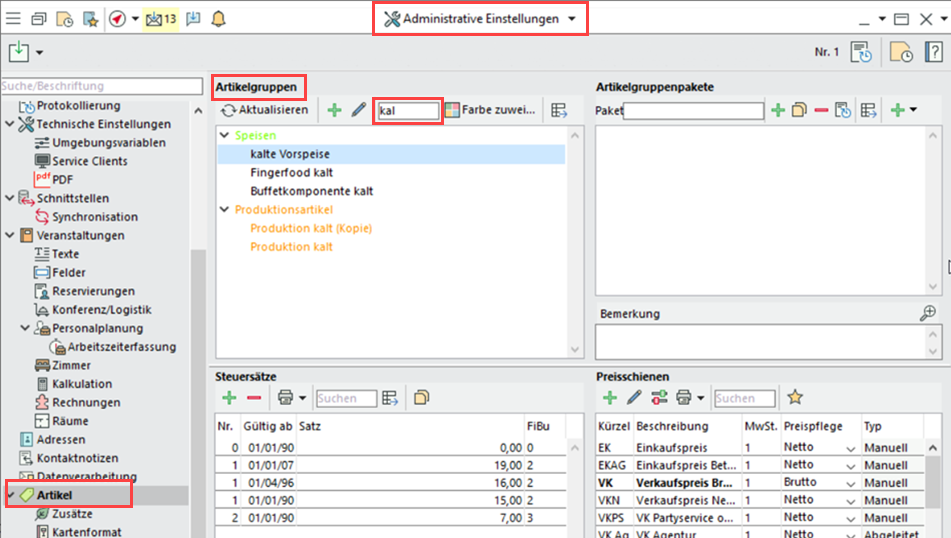Click the pencil edit icon in Artikelgruppen
Image resolution: width=951 pixels, height=538 pixels.
point(359,110)
